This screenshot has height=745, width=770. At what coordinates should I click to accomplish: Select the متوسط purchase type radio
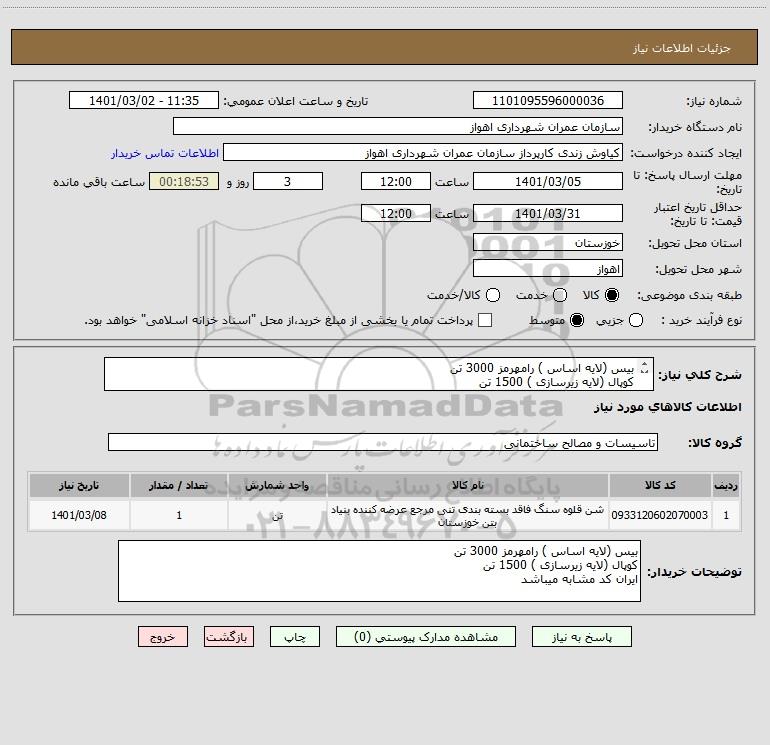pyautogui.click(x=577, y=320)
